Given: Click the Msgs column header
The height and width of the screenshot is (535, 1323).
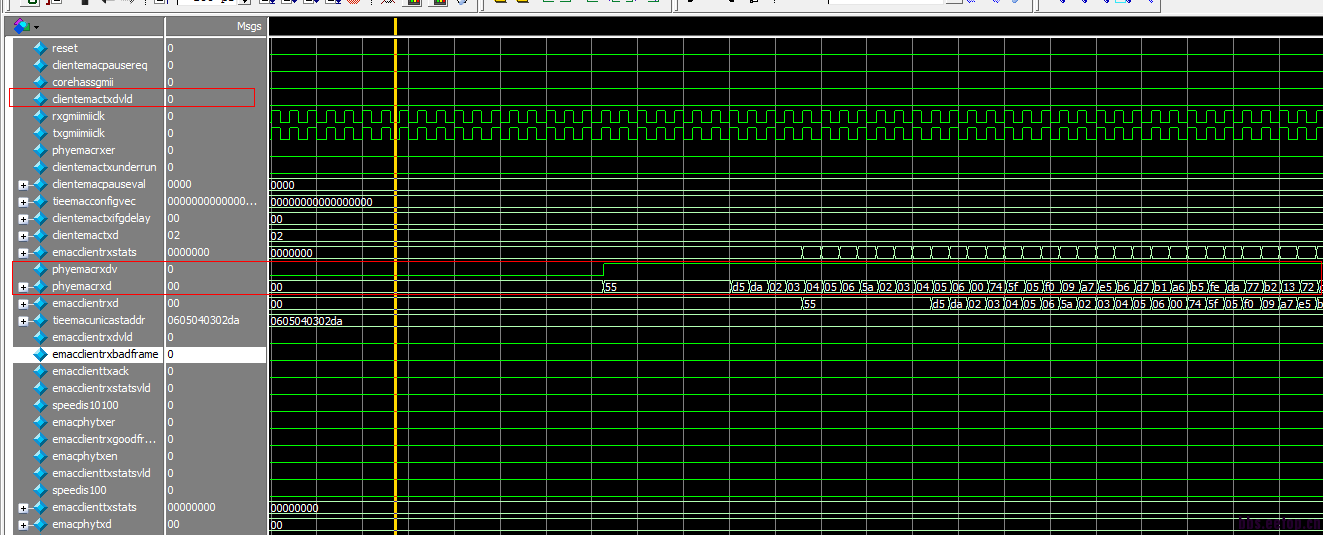Looking at the screenshot, I should tap(248, 27).
